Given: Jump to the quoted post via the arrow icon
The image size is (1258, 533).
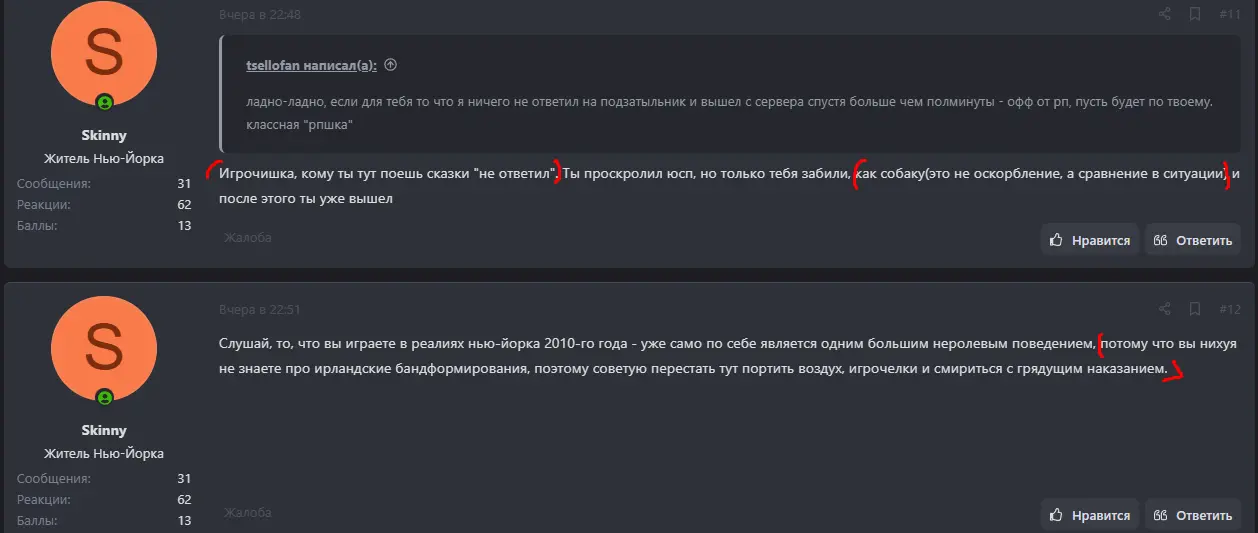Looking at the screenshot, I should tap(390, 65).
